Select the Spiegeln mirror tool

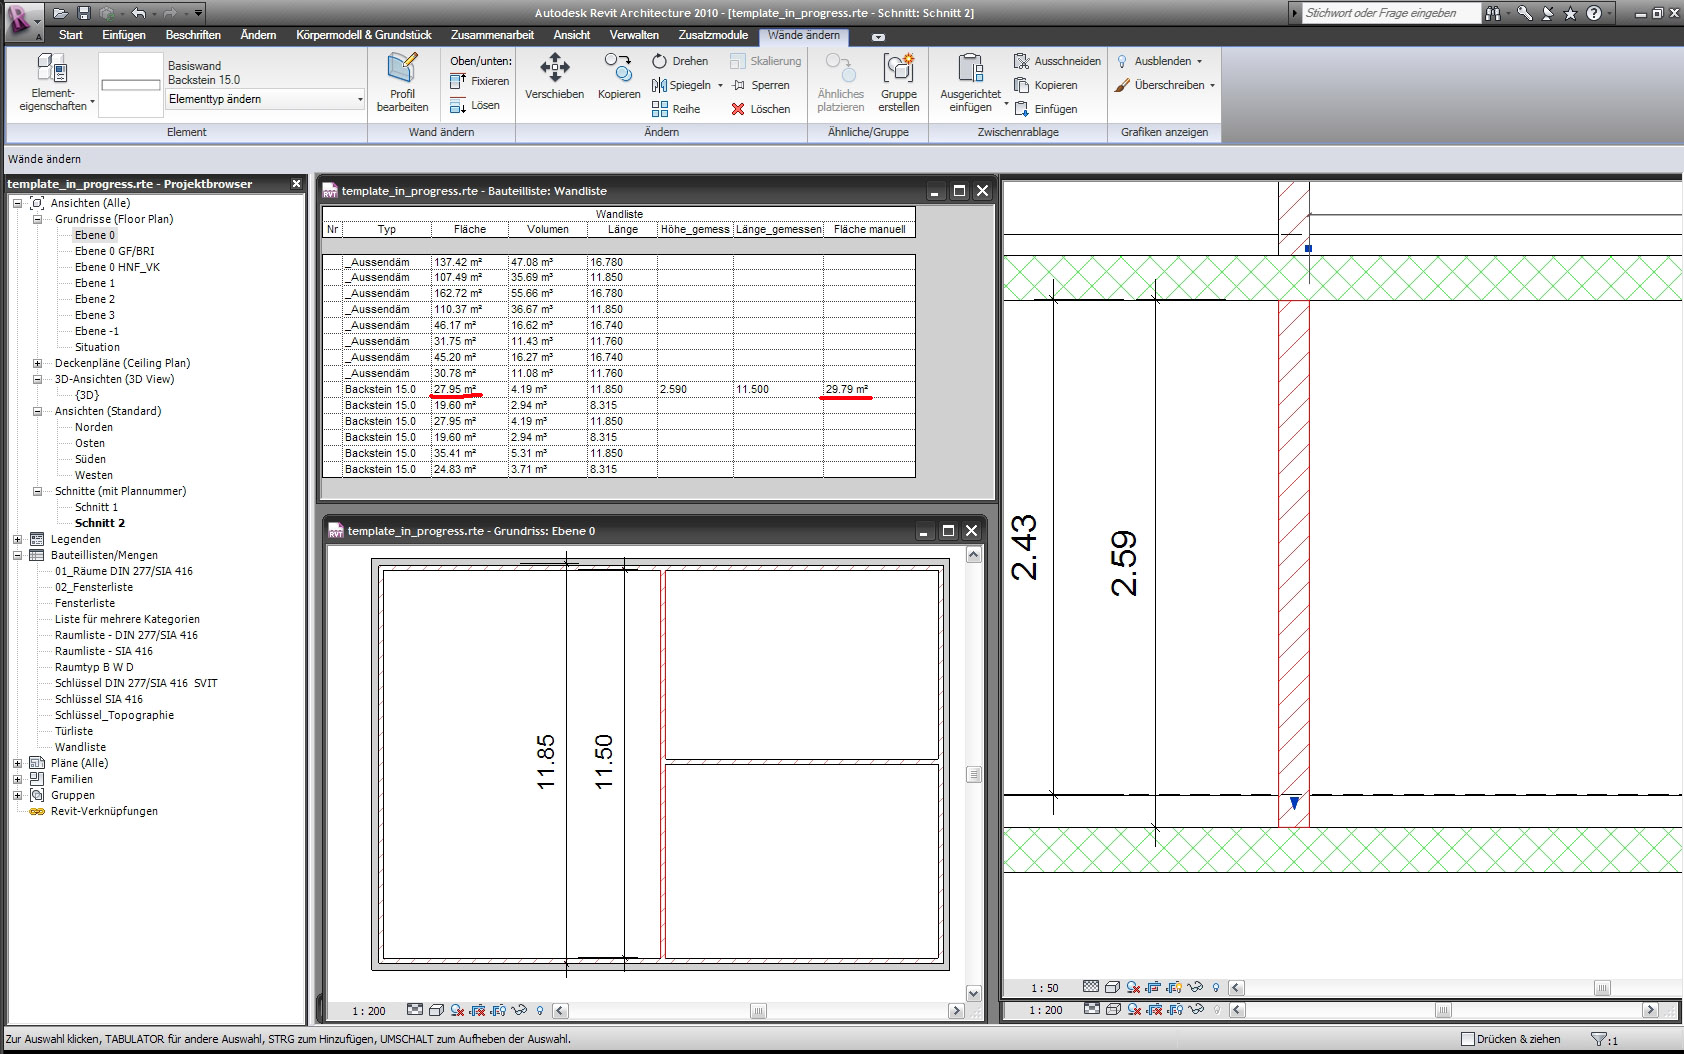681,85
